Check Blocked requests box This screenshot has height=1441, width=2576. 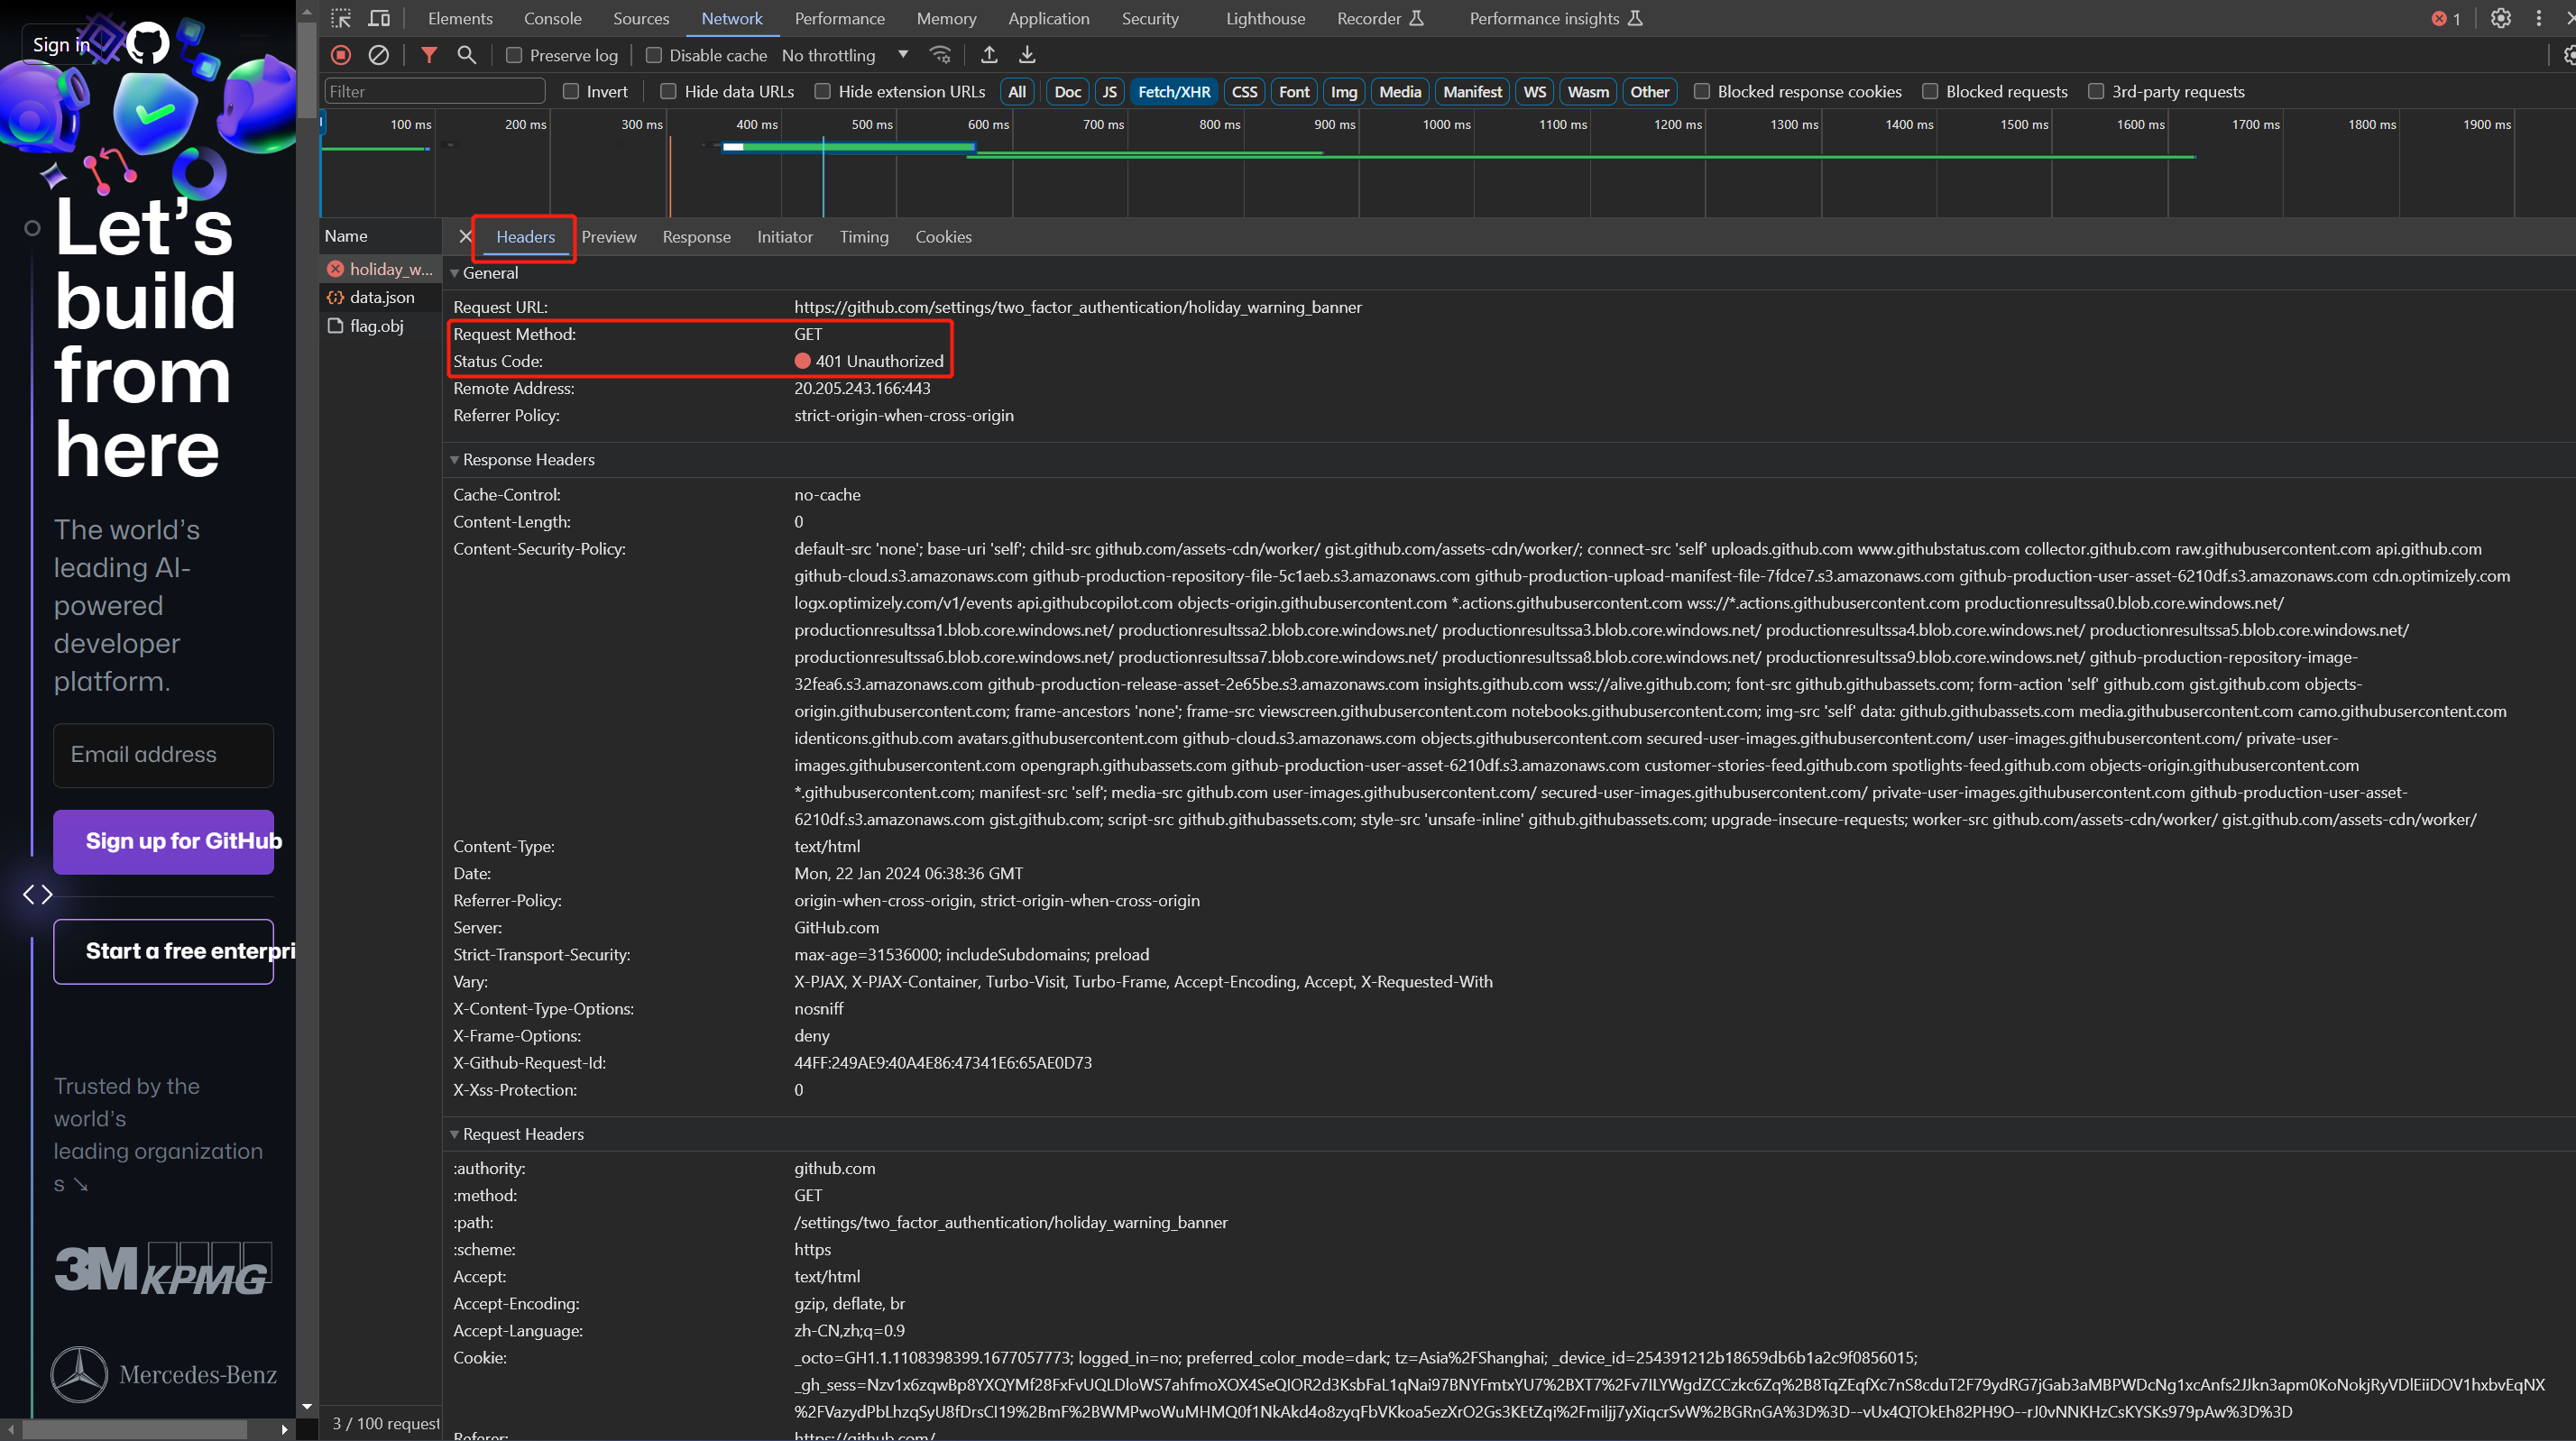(1930, 91)
